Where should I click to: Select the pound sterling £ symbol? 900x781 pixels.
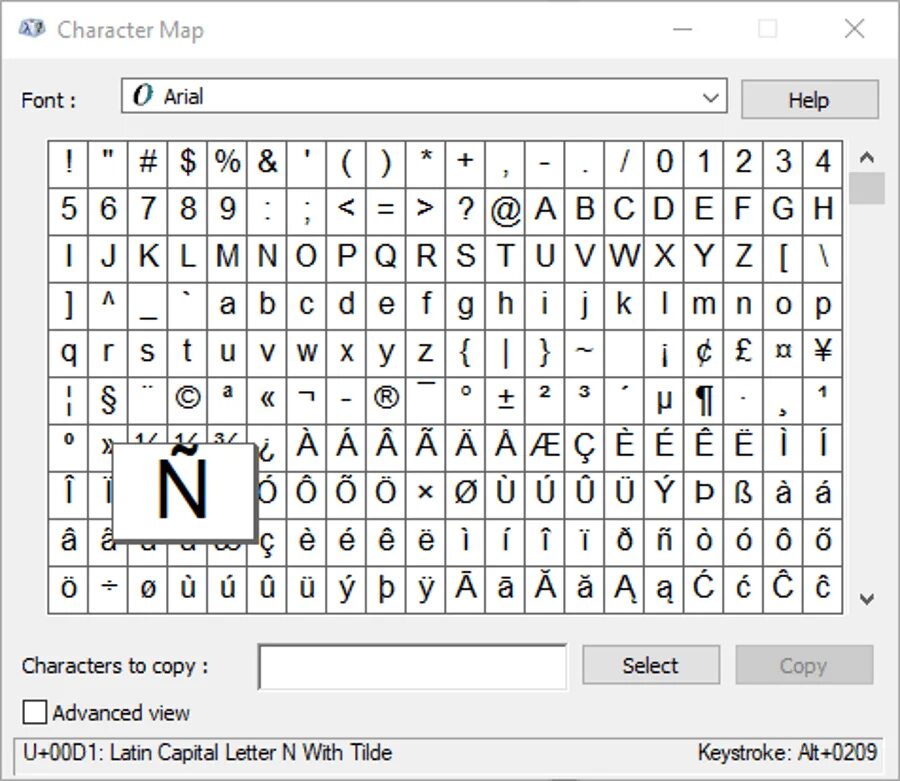(743, 351)
